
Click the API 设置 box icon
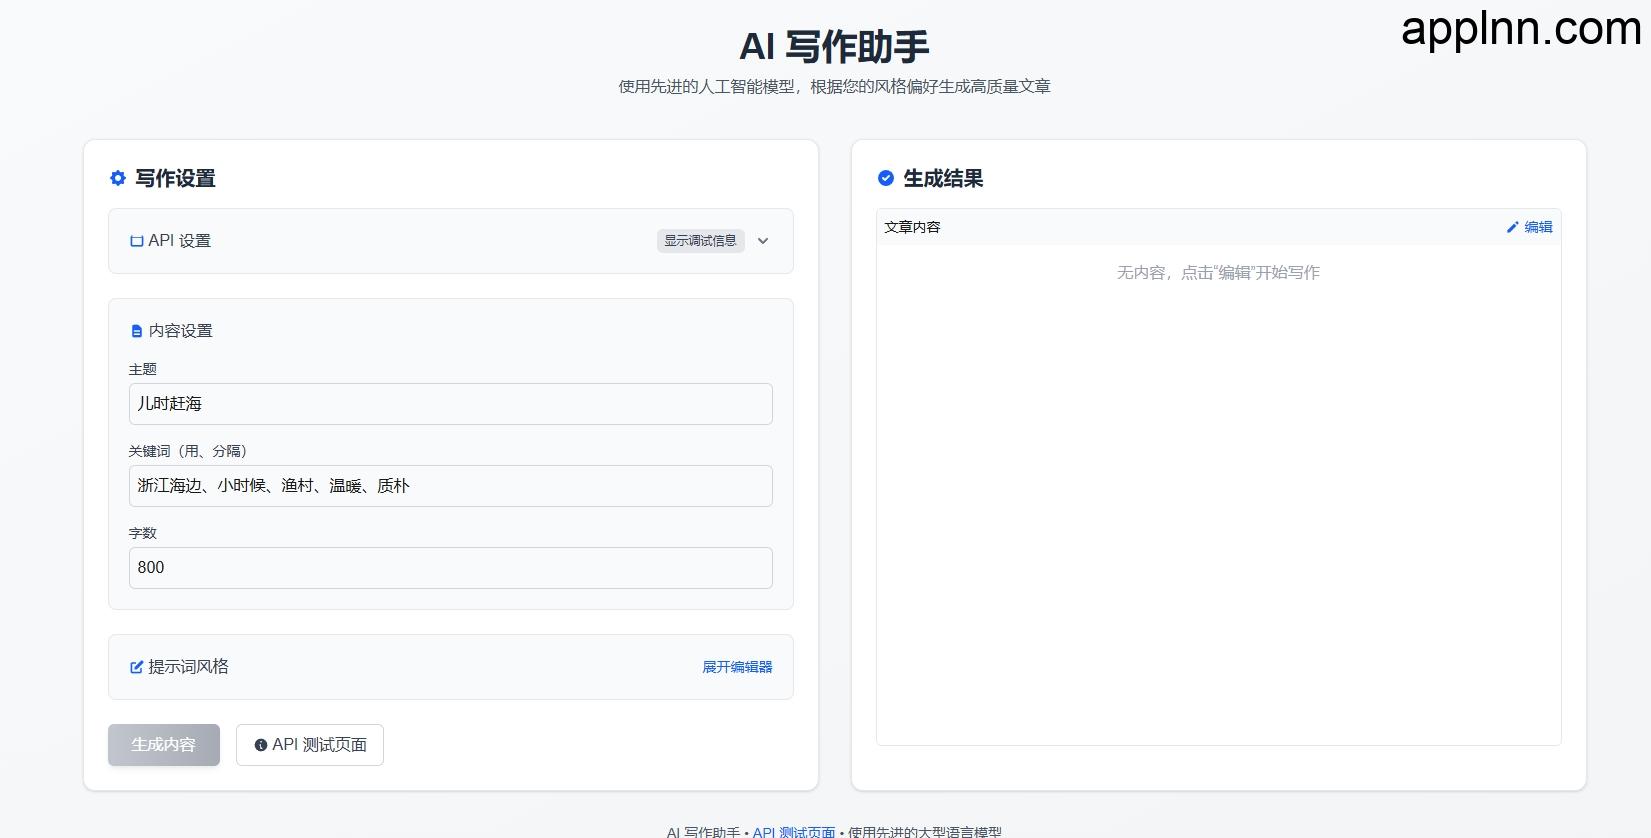pos(137,241)
